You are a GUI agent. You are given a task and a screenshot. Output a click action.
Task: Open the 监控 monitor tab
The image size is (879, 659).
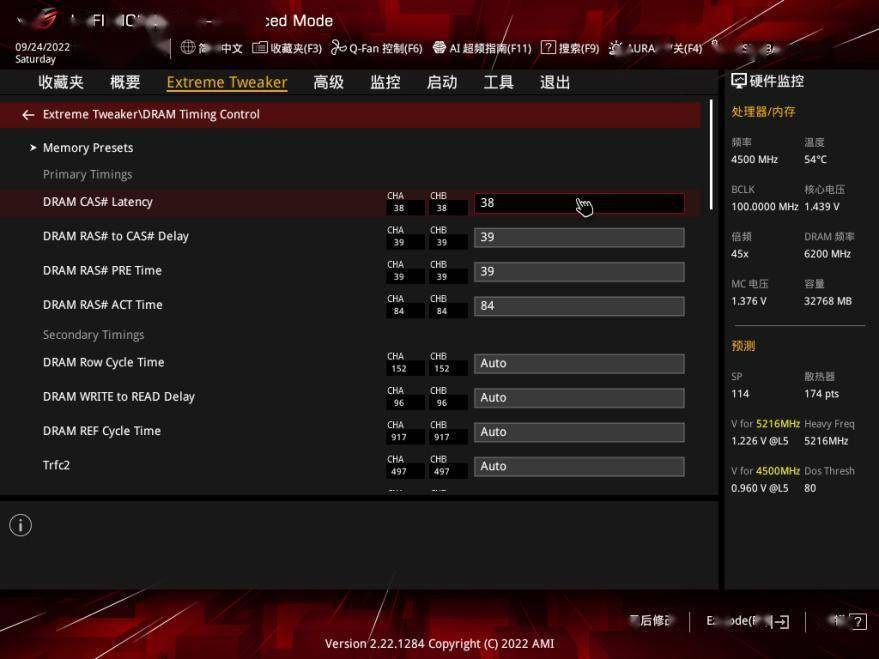[x=385, y=82]
